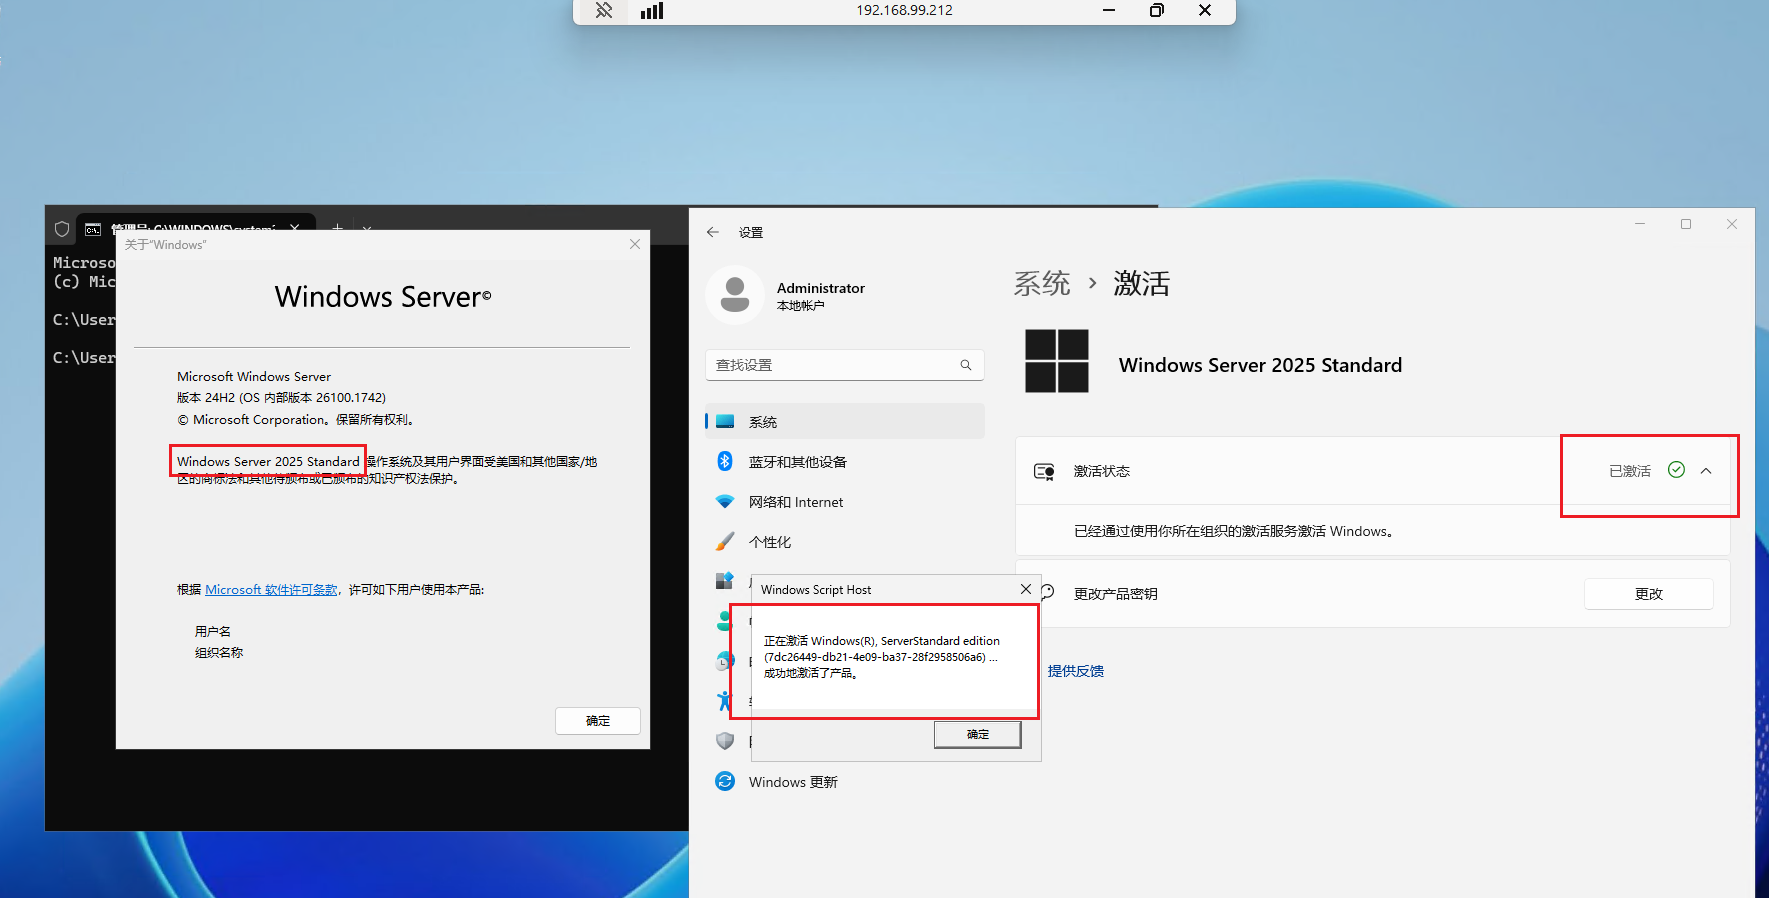
Task: Click the paintbrush icon for 个性化
Action: pos(725,541)
